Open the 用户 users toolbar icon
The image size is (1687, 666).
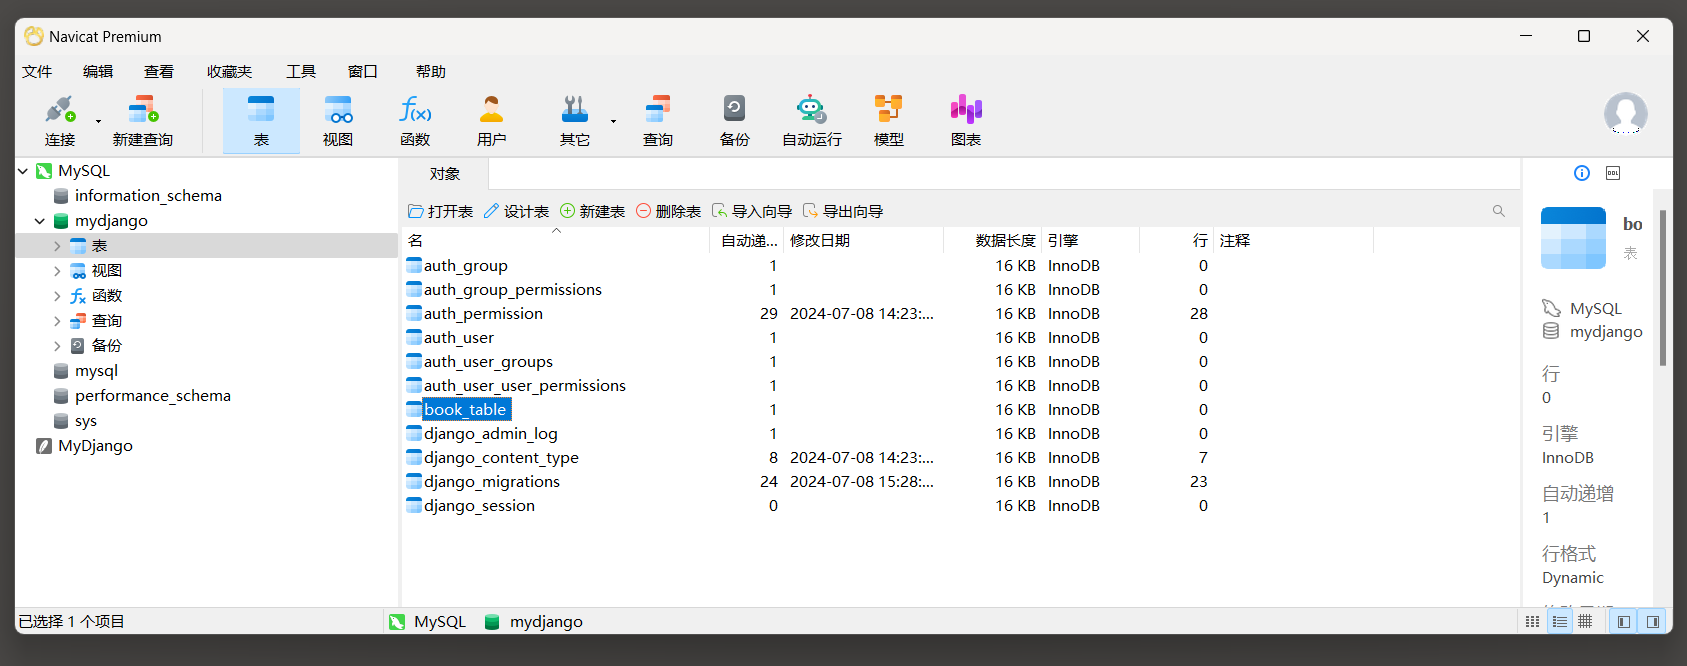click(x=491, y=120)
